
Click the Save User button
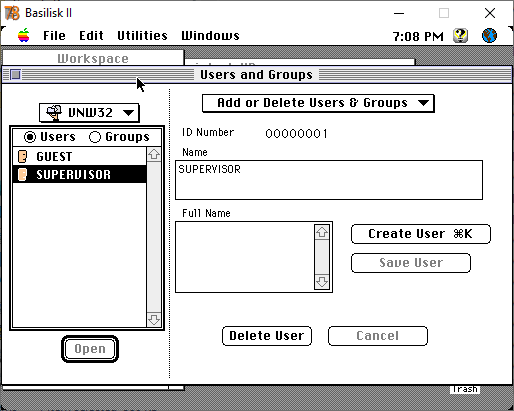pyautogui.click(x=411, y=263)
